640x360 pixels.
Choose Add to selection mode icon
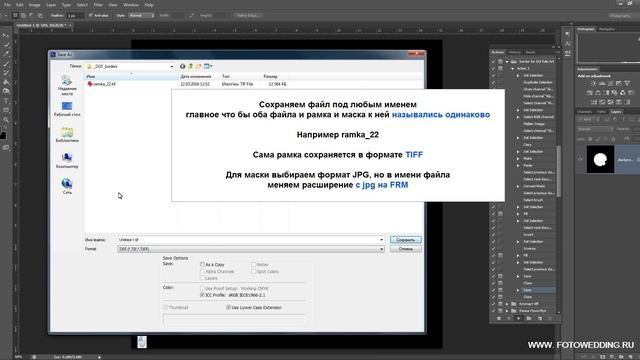coord(23,16)
